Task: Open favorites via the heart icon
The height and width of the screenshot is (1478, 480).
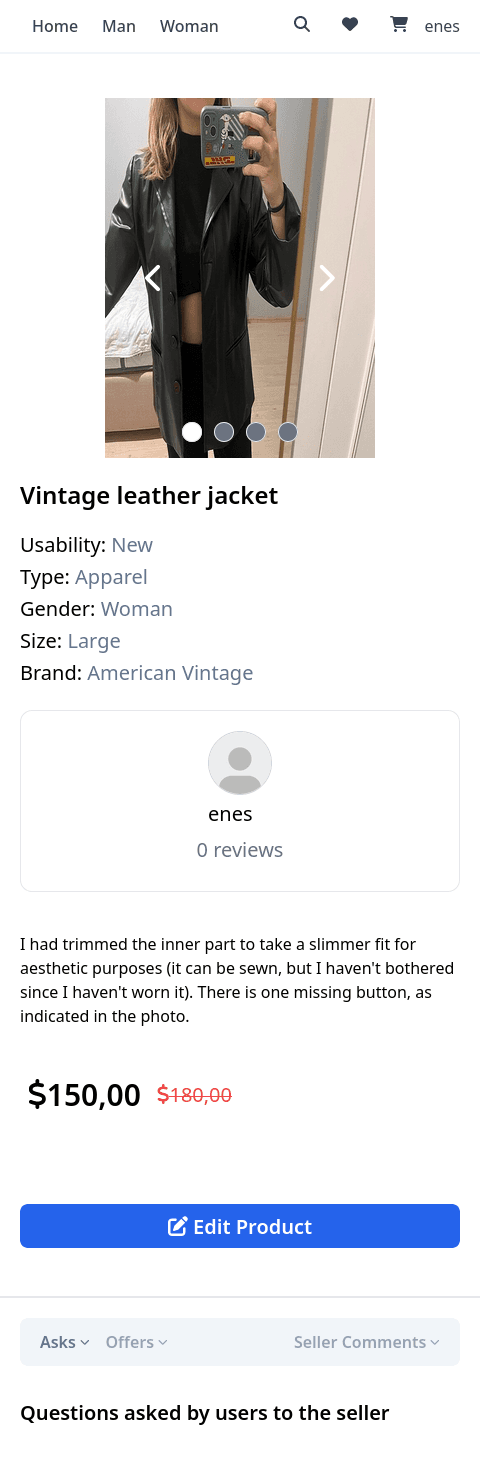Action: click(x=350, y=25)
